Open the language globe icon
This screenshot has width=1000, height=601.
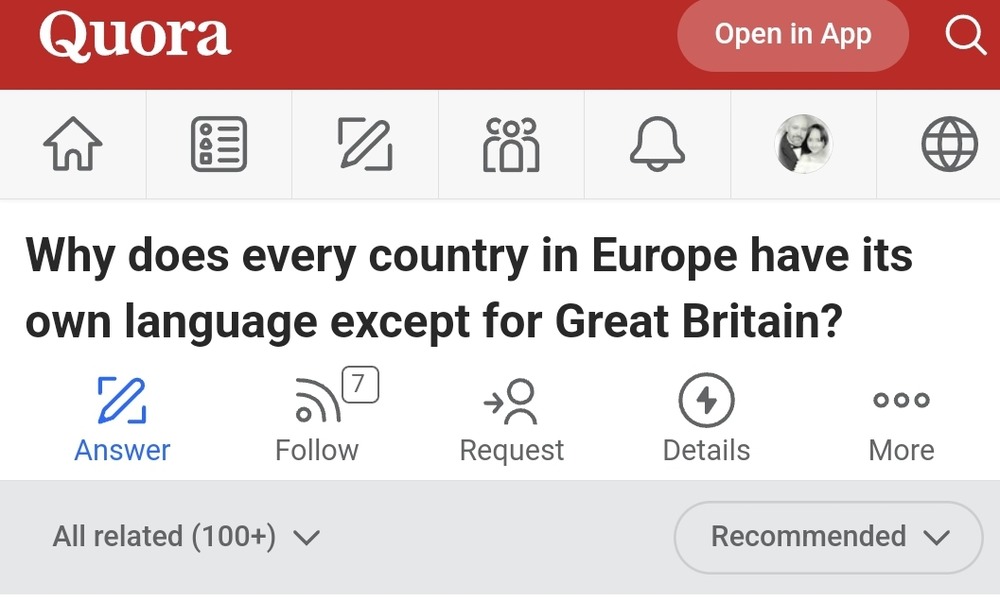950,144
